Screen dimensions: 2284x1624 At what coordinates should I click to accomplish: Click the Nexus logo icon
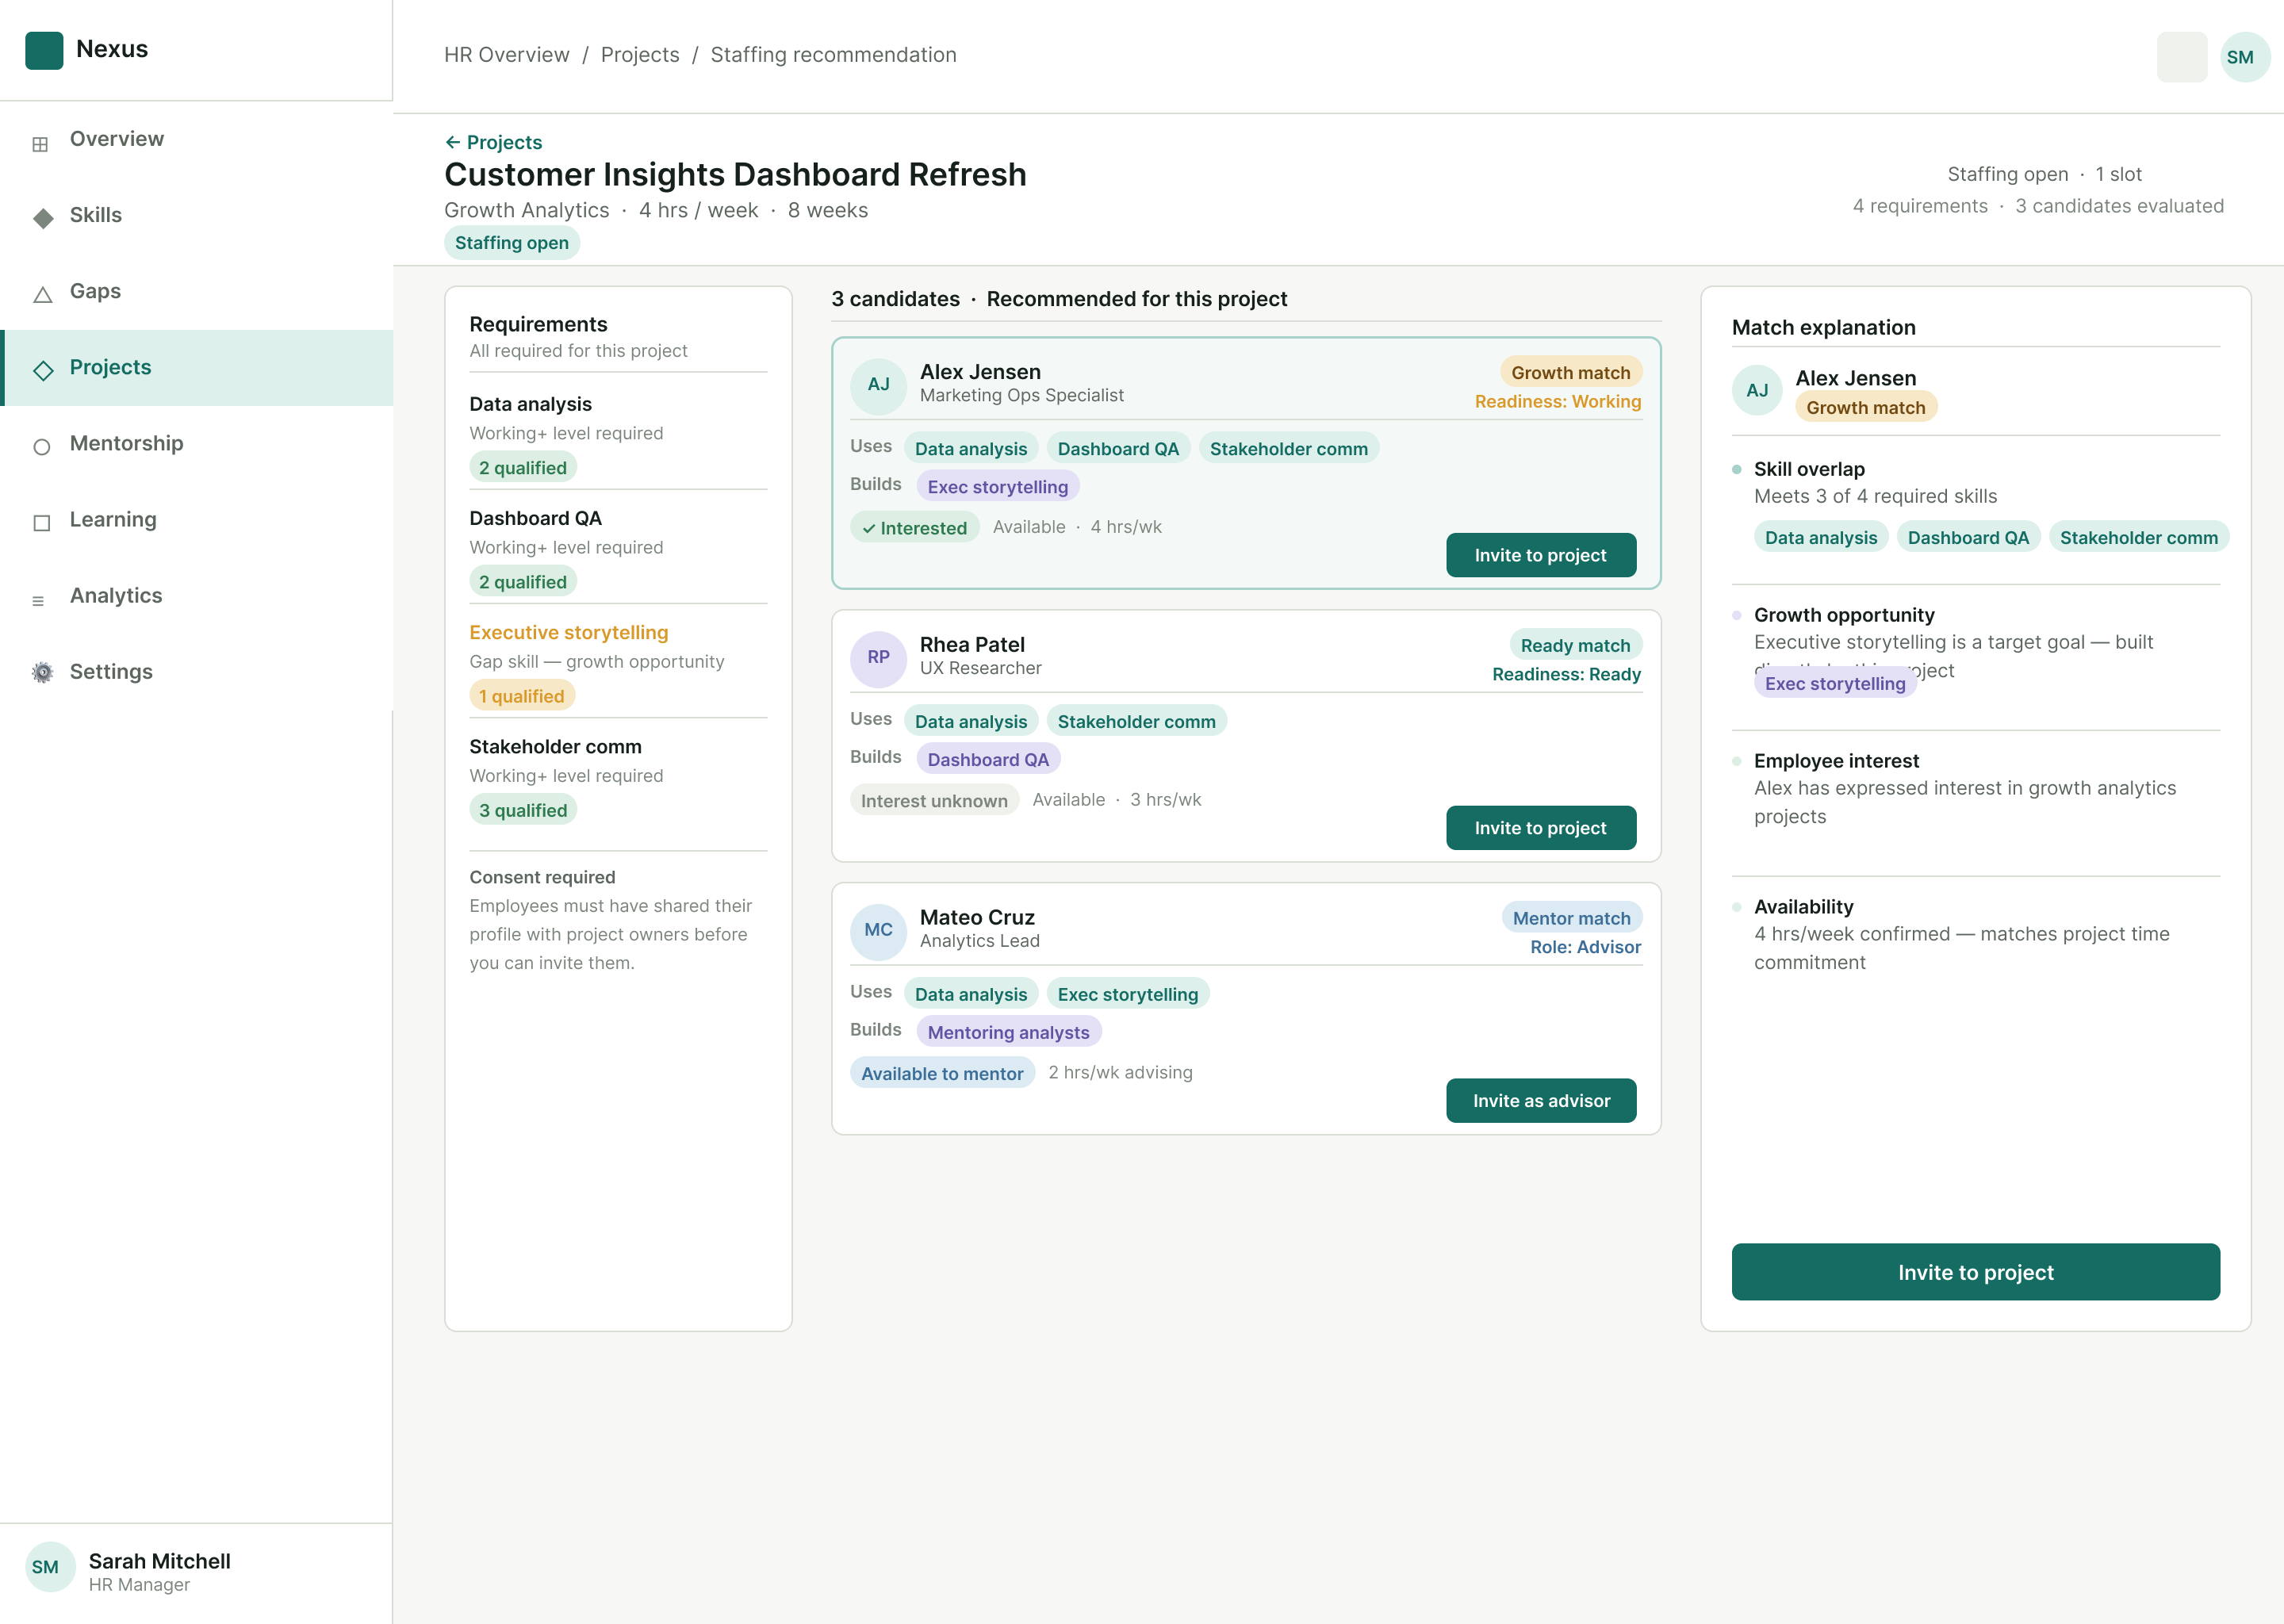[44, 50]
